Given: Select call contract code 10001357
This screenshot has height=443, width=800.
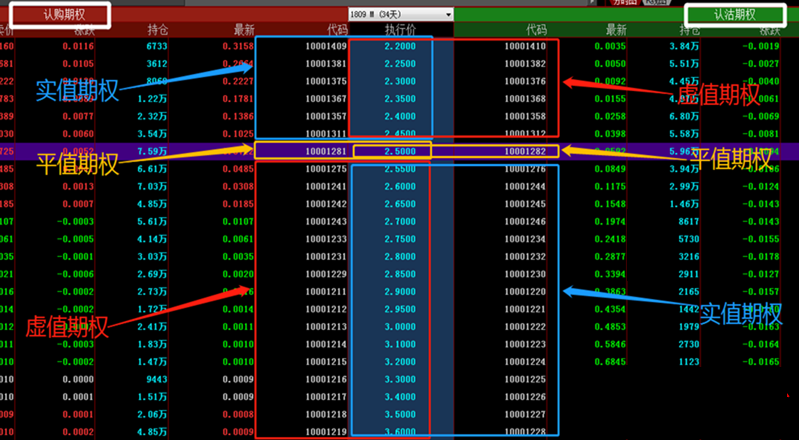Looking at the screenshot, I should (326, 116).
